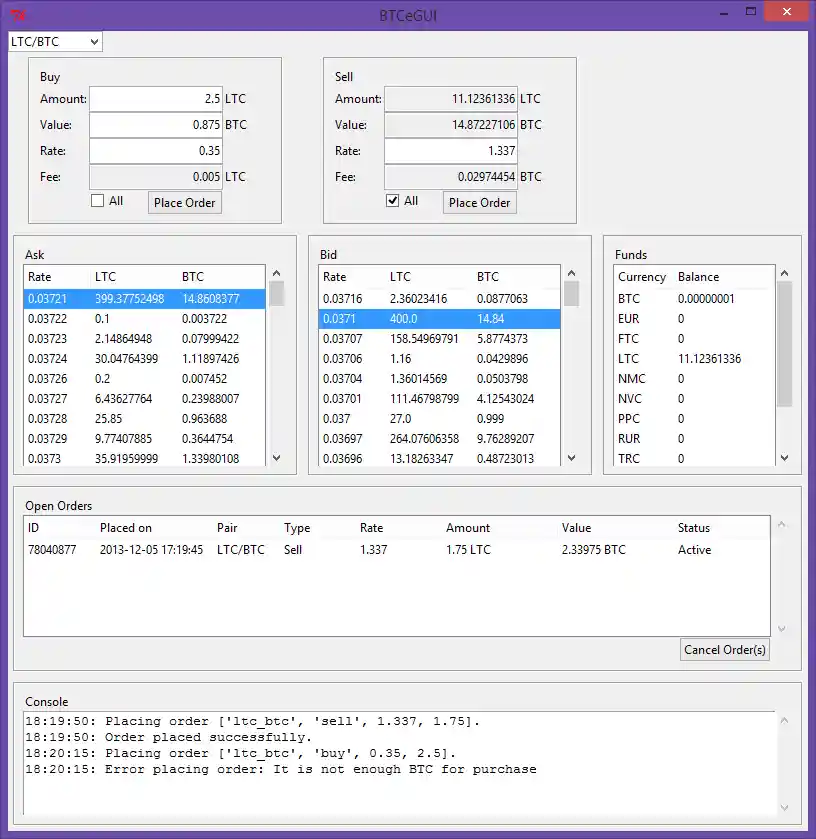The width and height of the screenshot is (816, 839).
Task: Click the Buy Rate input field
Action: pyautogui.click(x=156, y=151)
